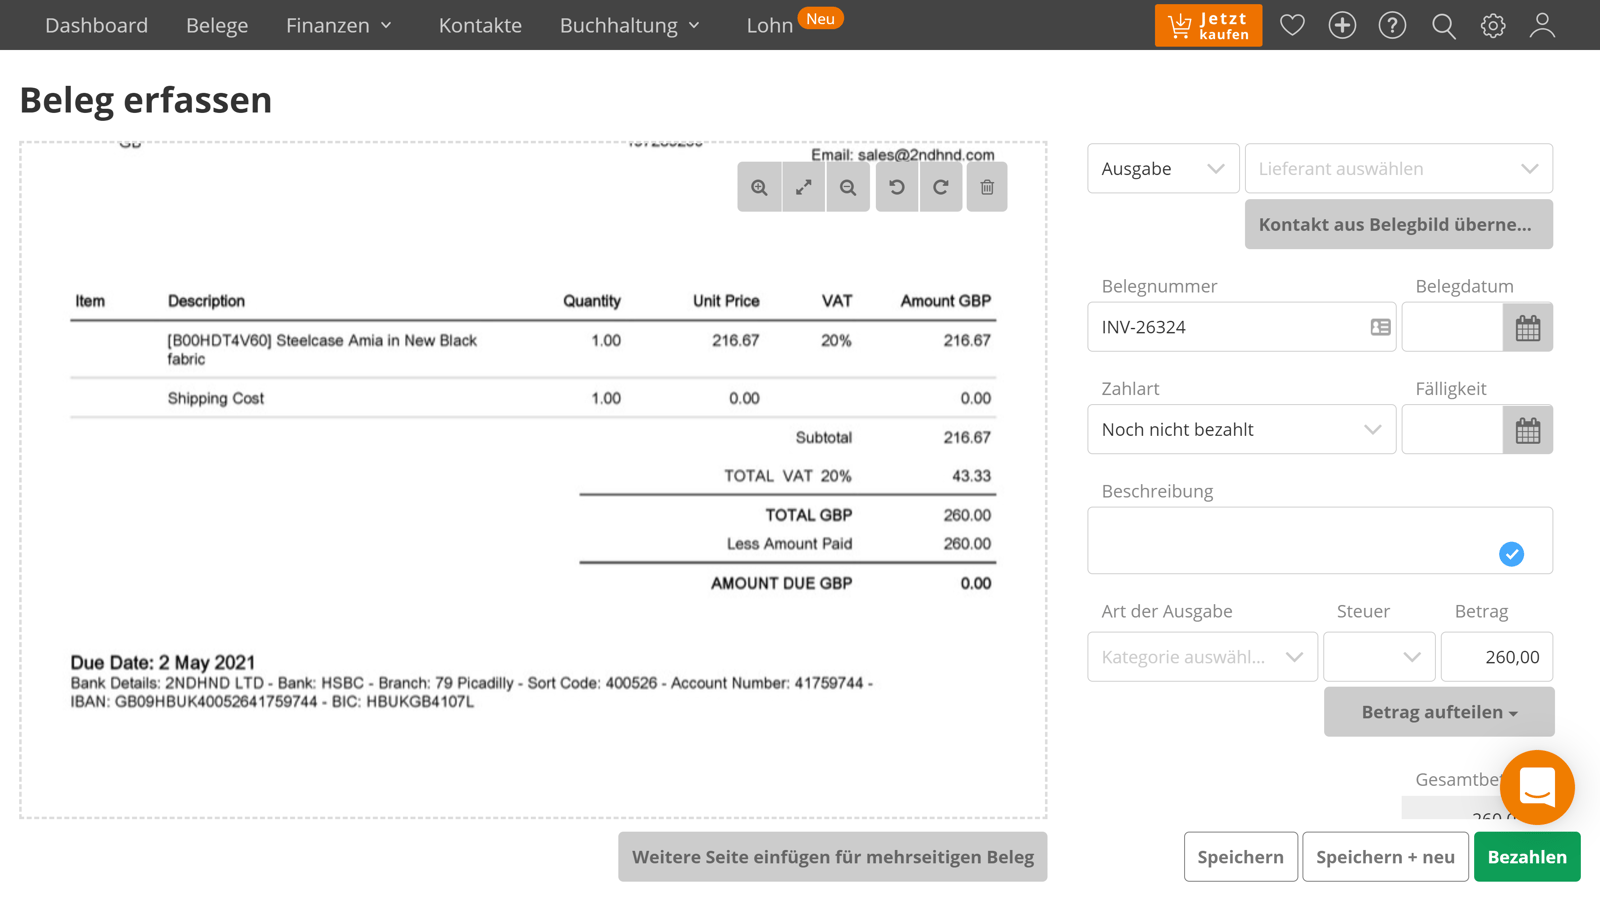Open the Kategorie auswählen dropdown
This screenshot has width=1600, height=900.
[x=1202, y=657]
